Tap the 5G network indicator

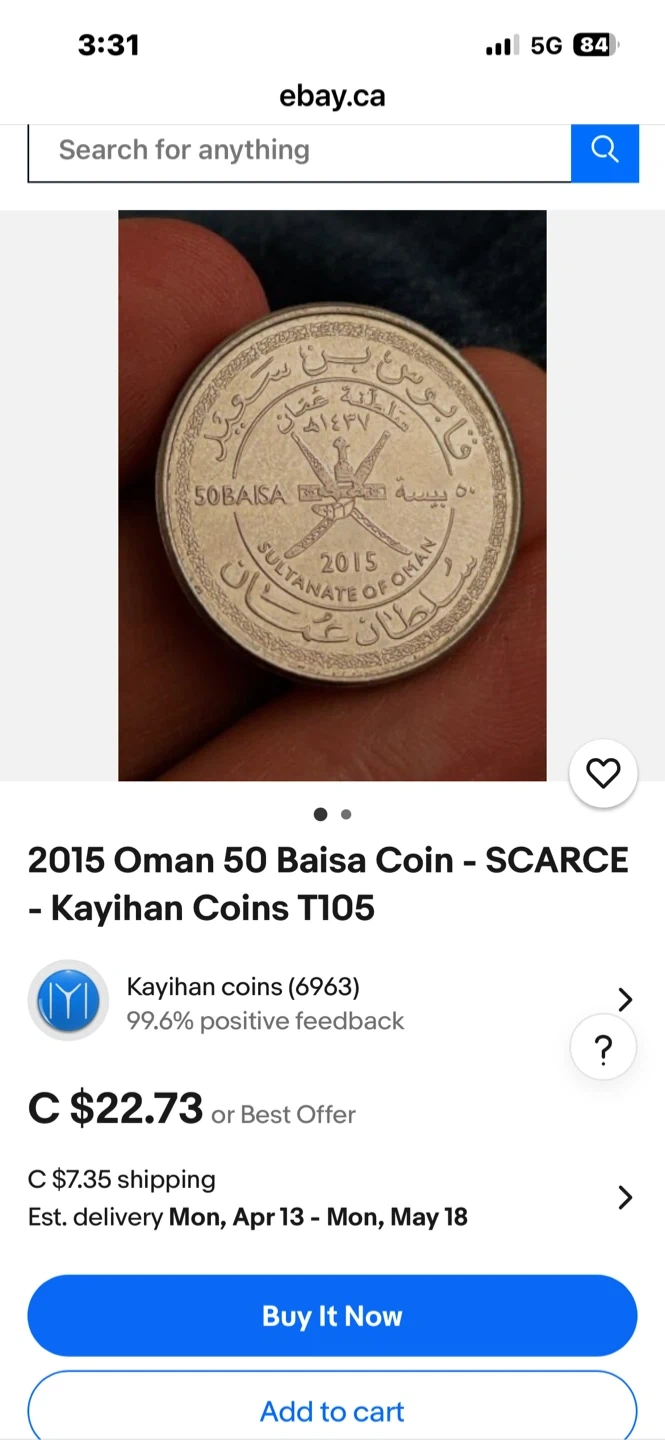click(x=546, y=45)
